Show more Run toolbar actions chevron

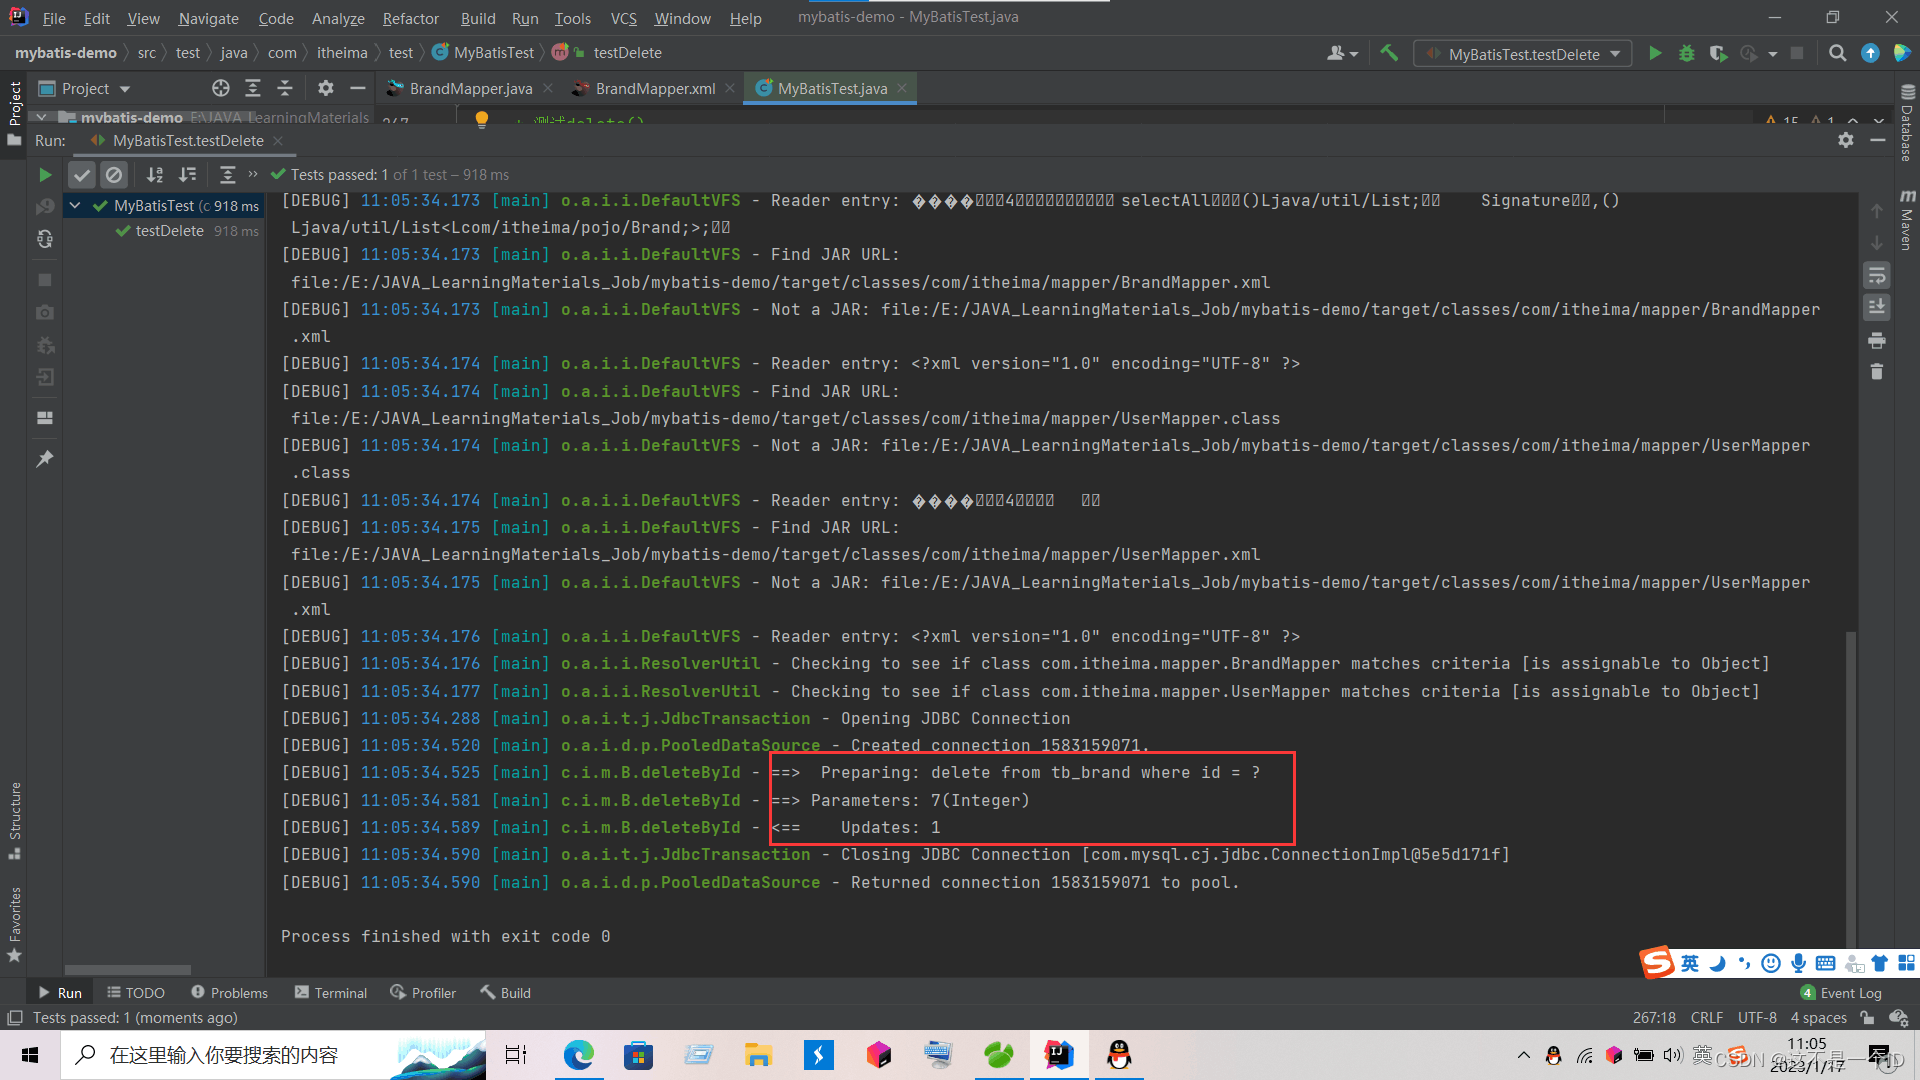tap(253, 174)
